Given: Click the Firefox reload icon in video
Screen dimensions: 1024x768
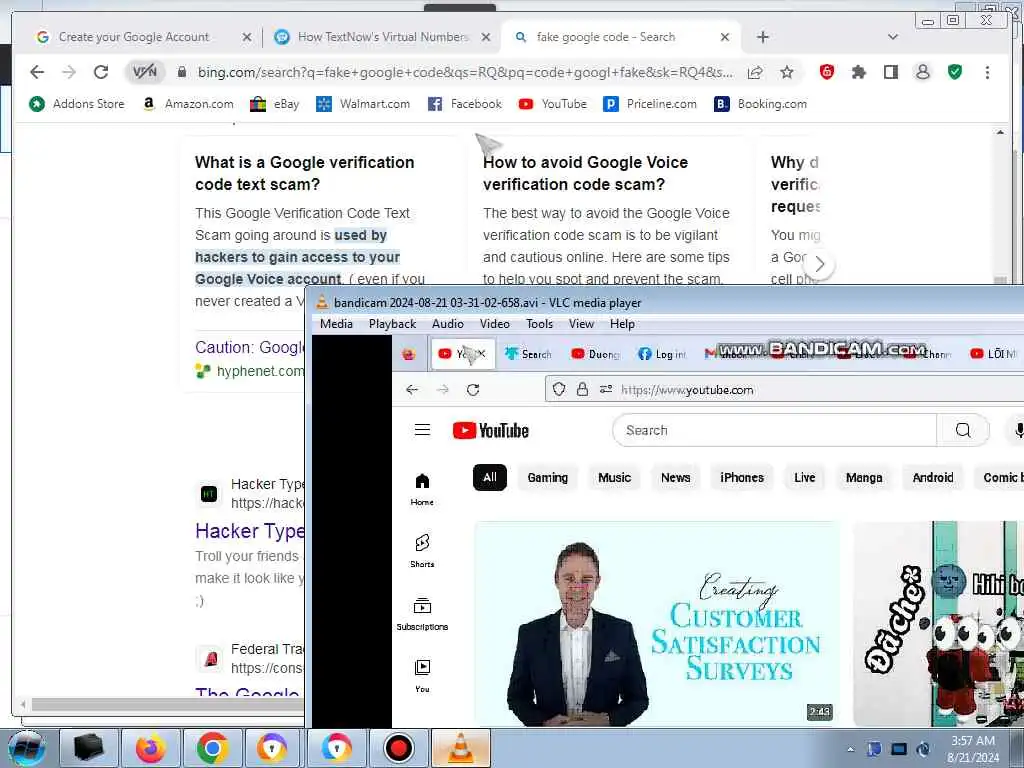Looking at the screenshot, I should (473, 390).
